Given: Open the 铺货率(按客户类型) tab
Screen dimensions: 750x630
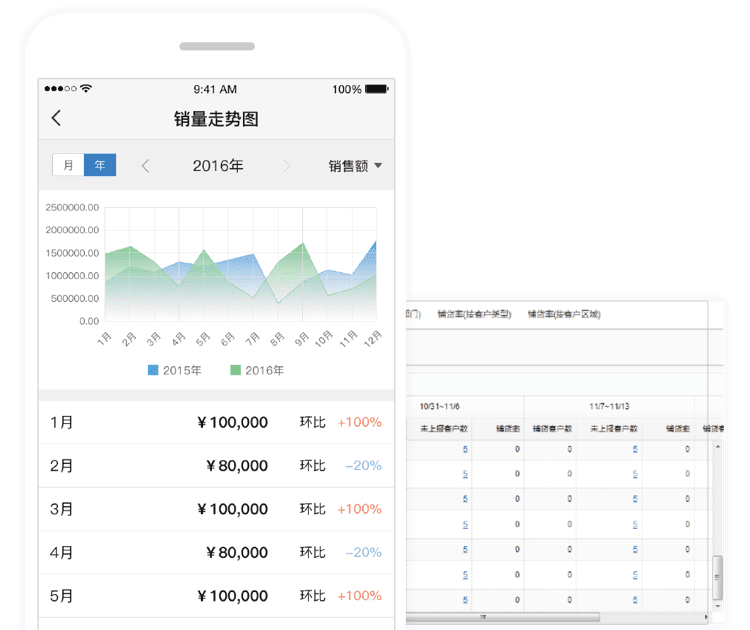Looking at the screenshot, I should pyautogui.click(x=474, y=314).
